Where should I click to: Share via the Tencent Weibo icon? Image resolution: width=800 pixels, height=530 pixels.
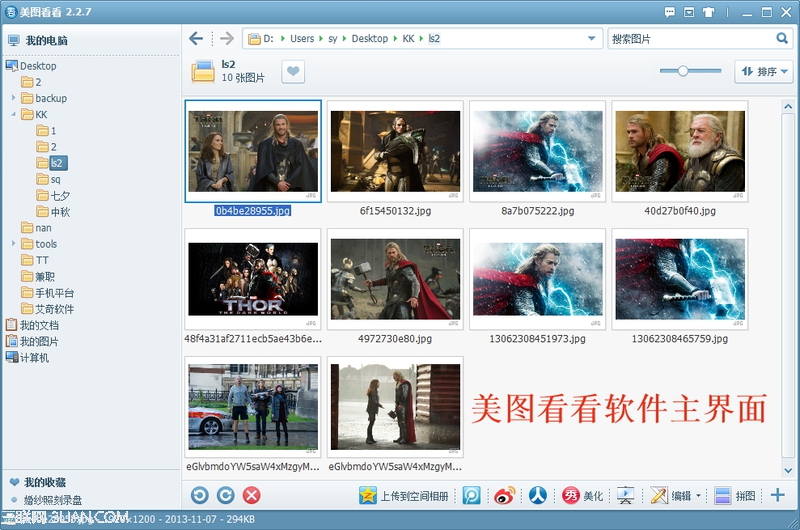coord(471,495)
